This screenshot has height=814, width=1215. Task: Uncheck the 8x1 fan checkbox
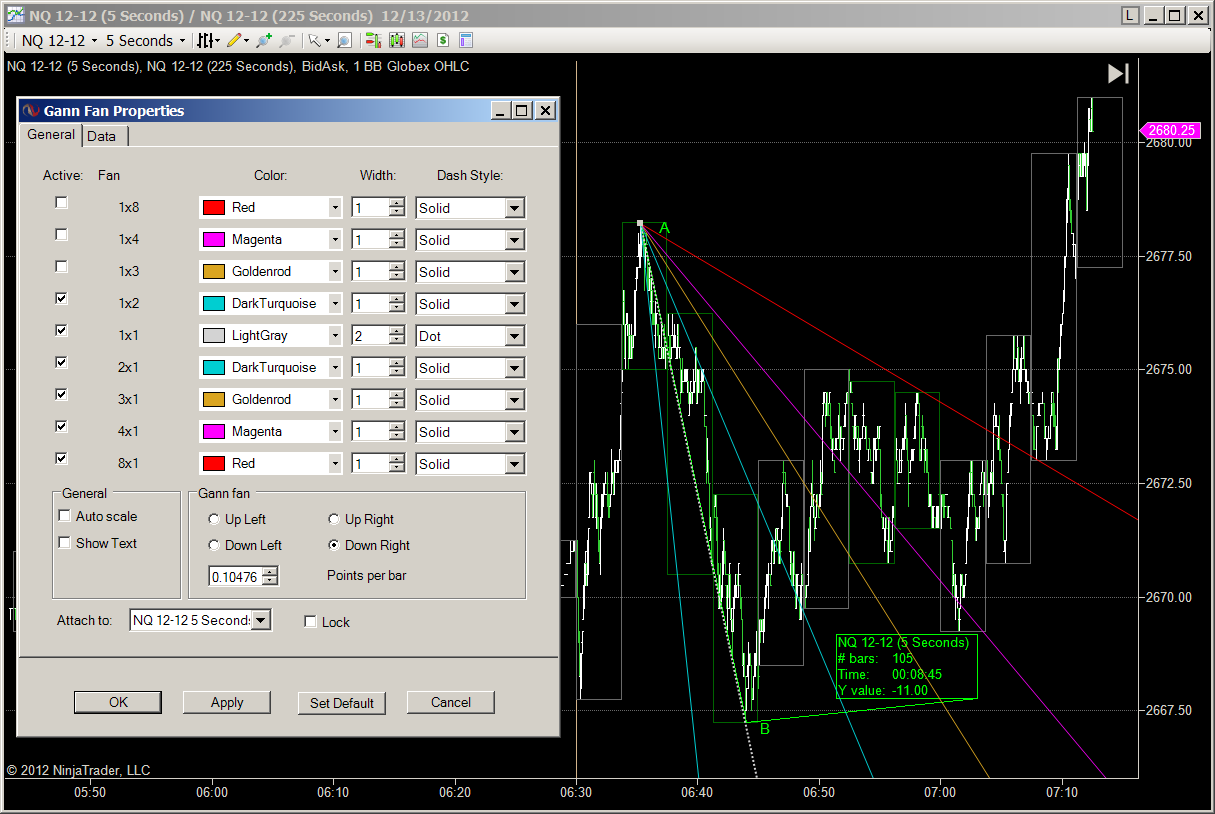point(62,458)
